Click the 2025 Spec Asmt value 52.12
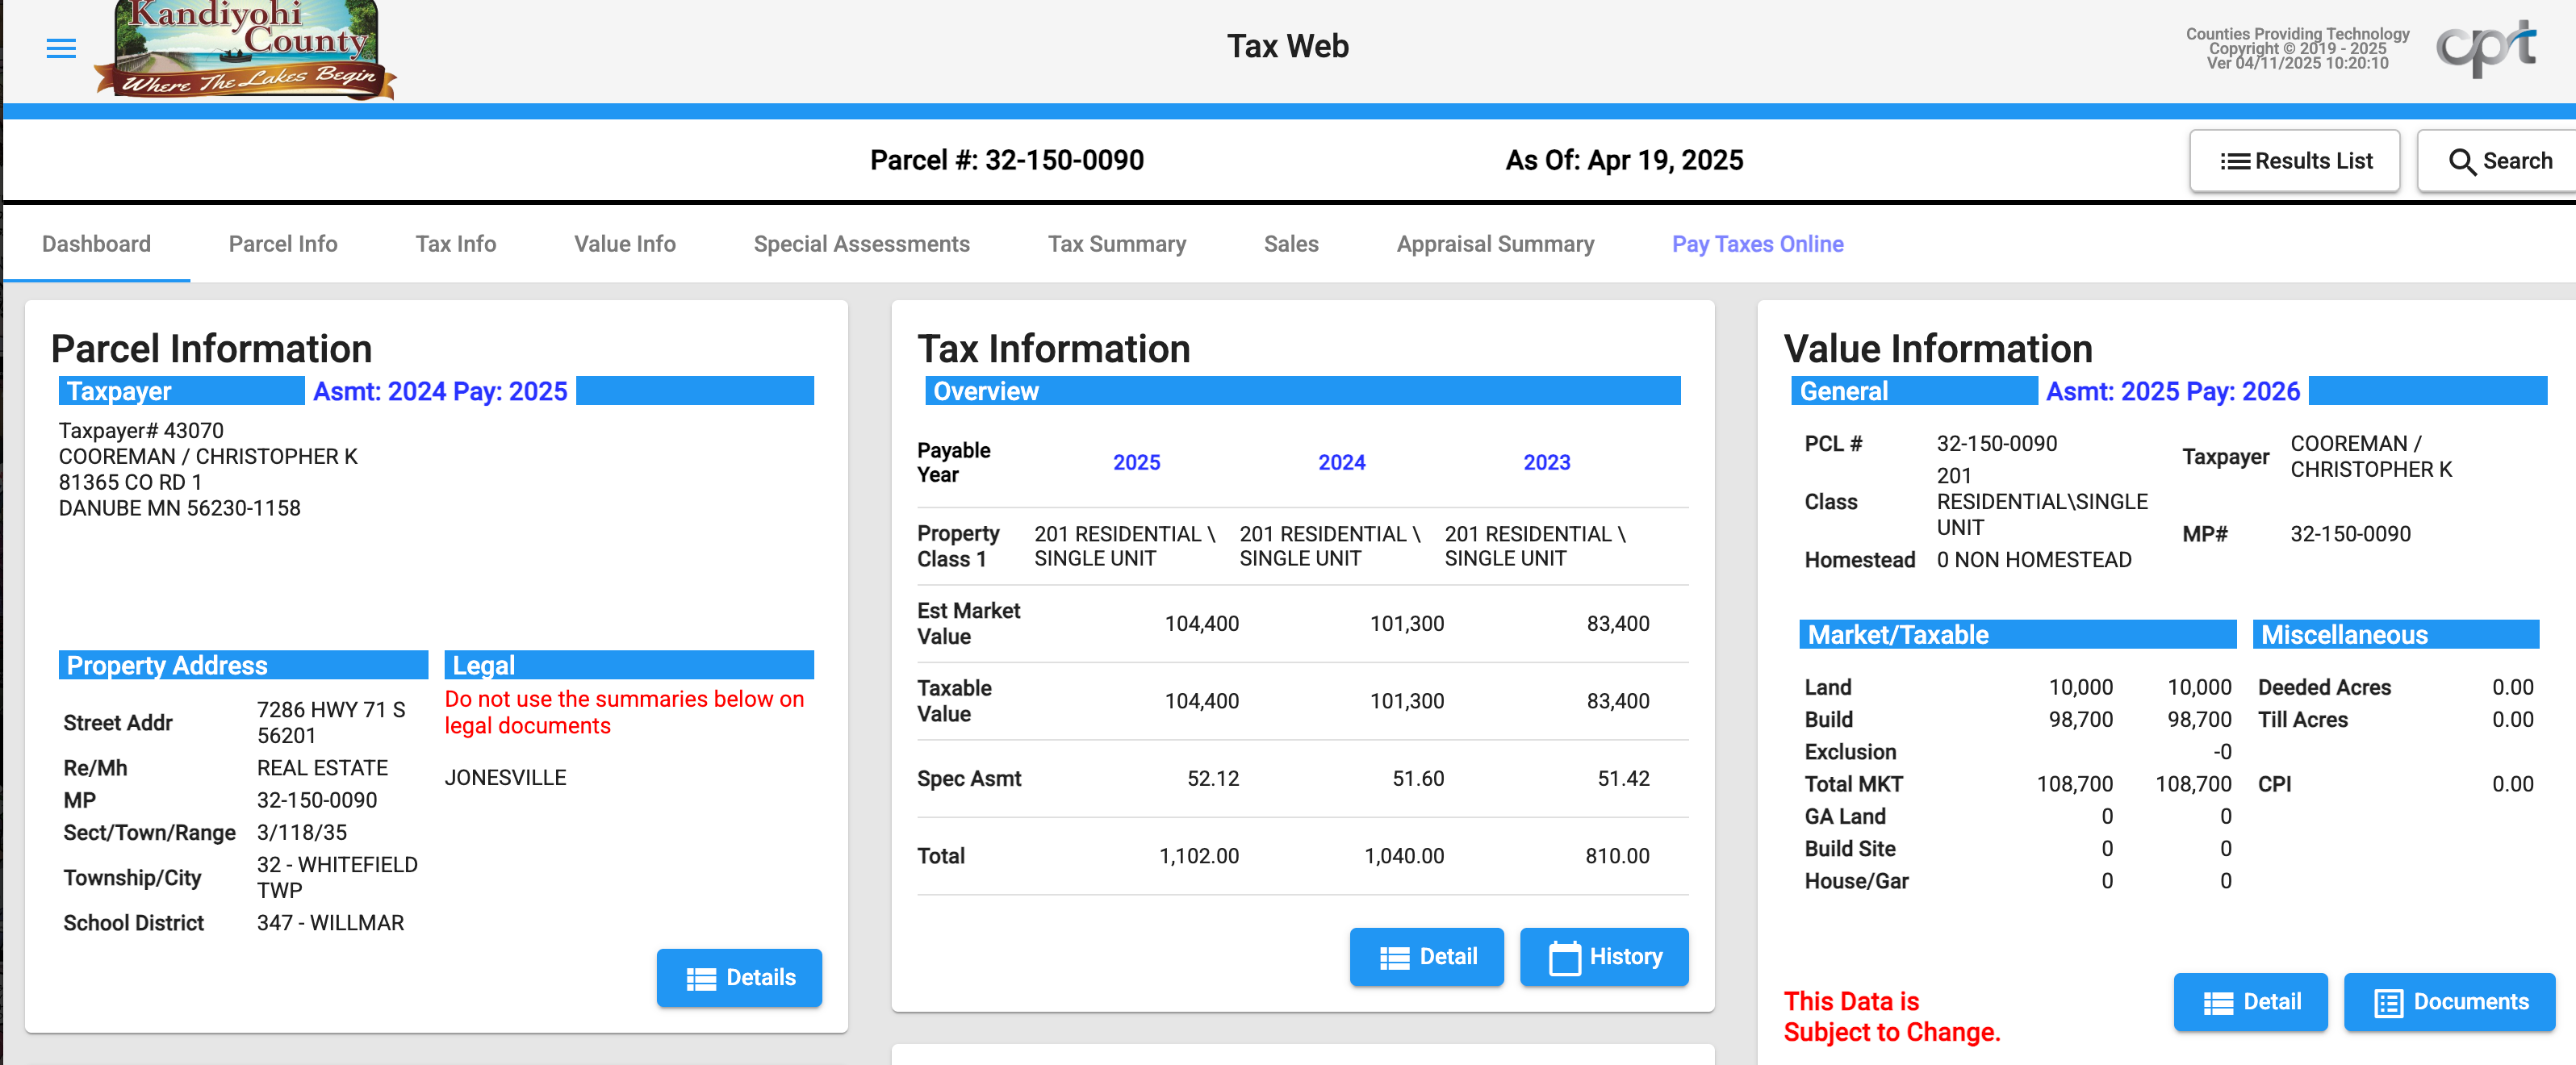This screenshot has width=2576, height=1065. pos(1212,778)
